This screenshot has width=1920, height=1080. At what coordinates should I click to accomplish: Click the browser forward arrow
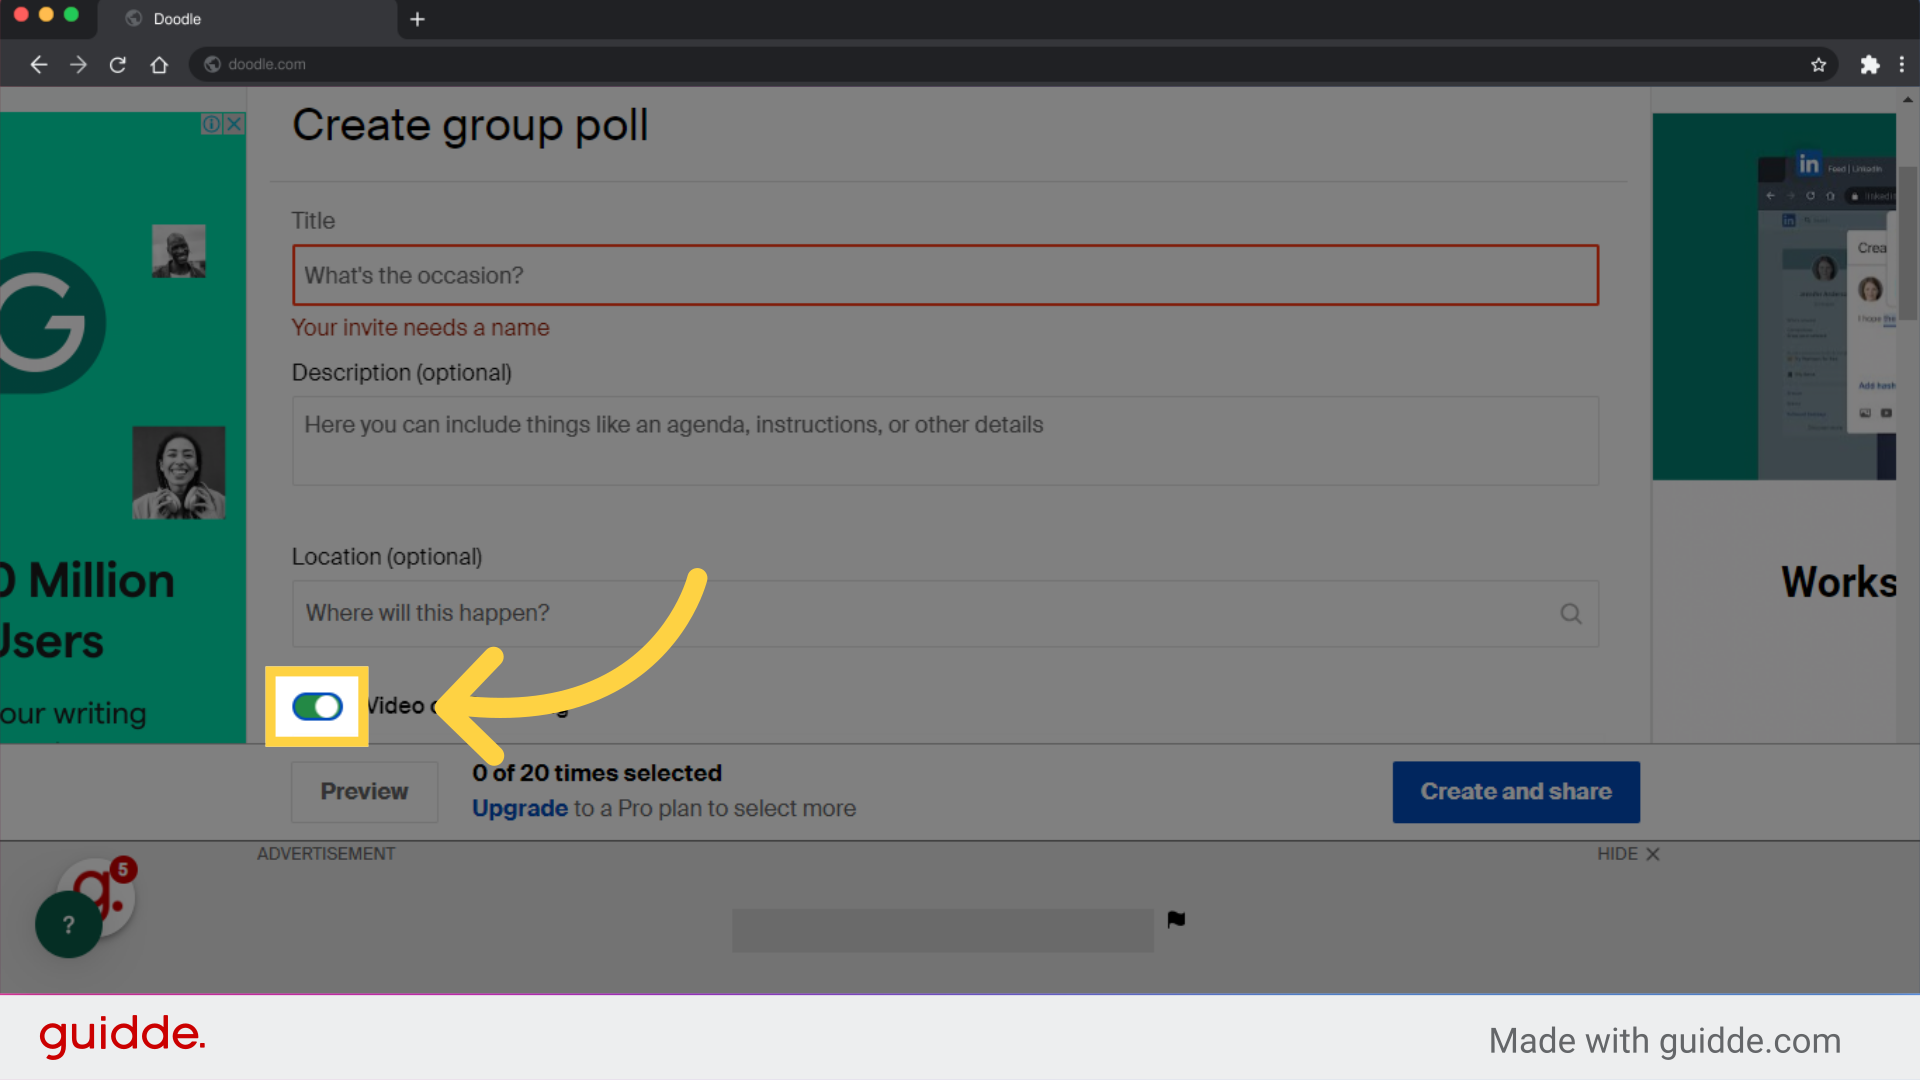point(78,64)
